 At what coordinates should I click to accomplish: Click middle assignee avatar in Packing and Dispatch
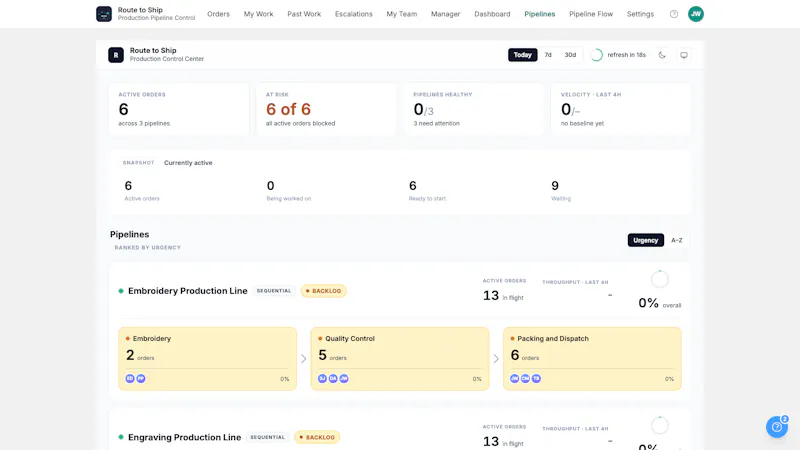click(x=526, y=379)
